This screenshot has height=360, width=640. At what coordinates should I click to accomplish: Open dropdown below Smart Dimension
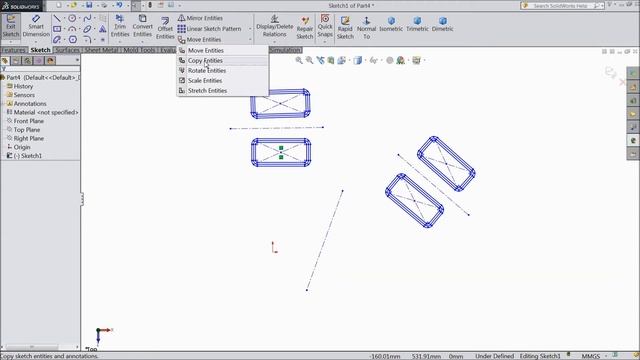36,42
